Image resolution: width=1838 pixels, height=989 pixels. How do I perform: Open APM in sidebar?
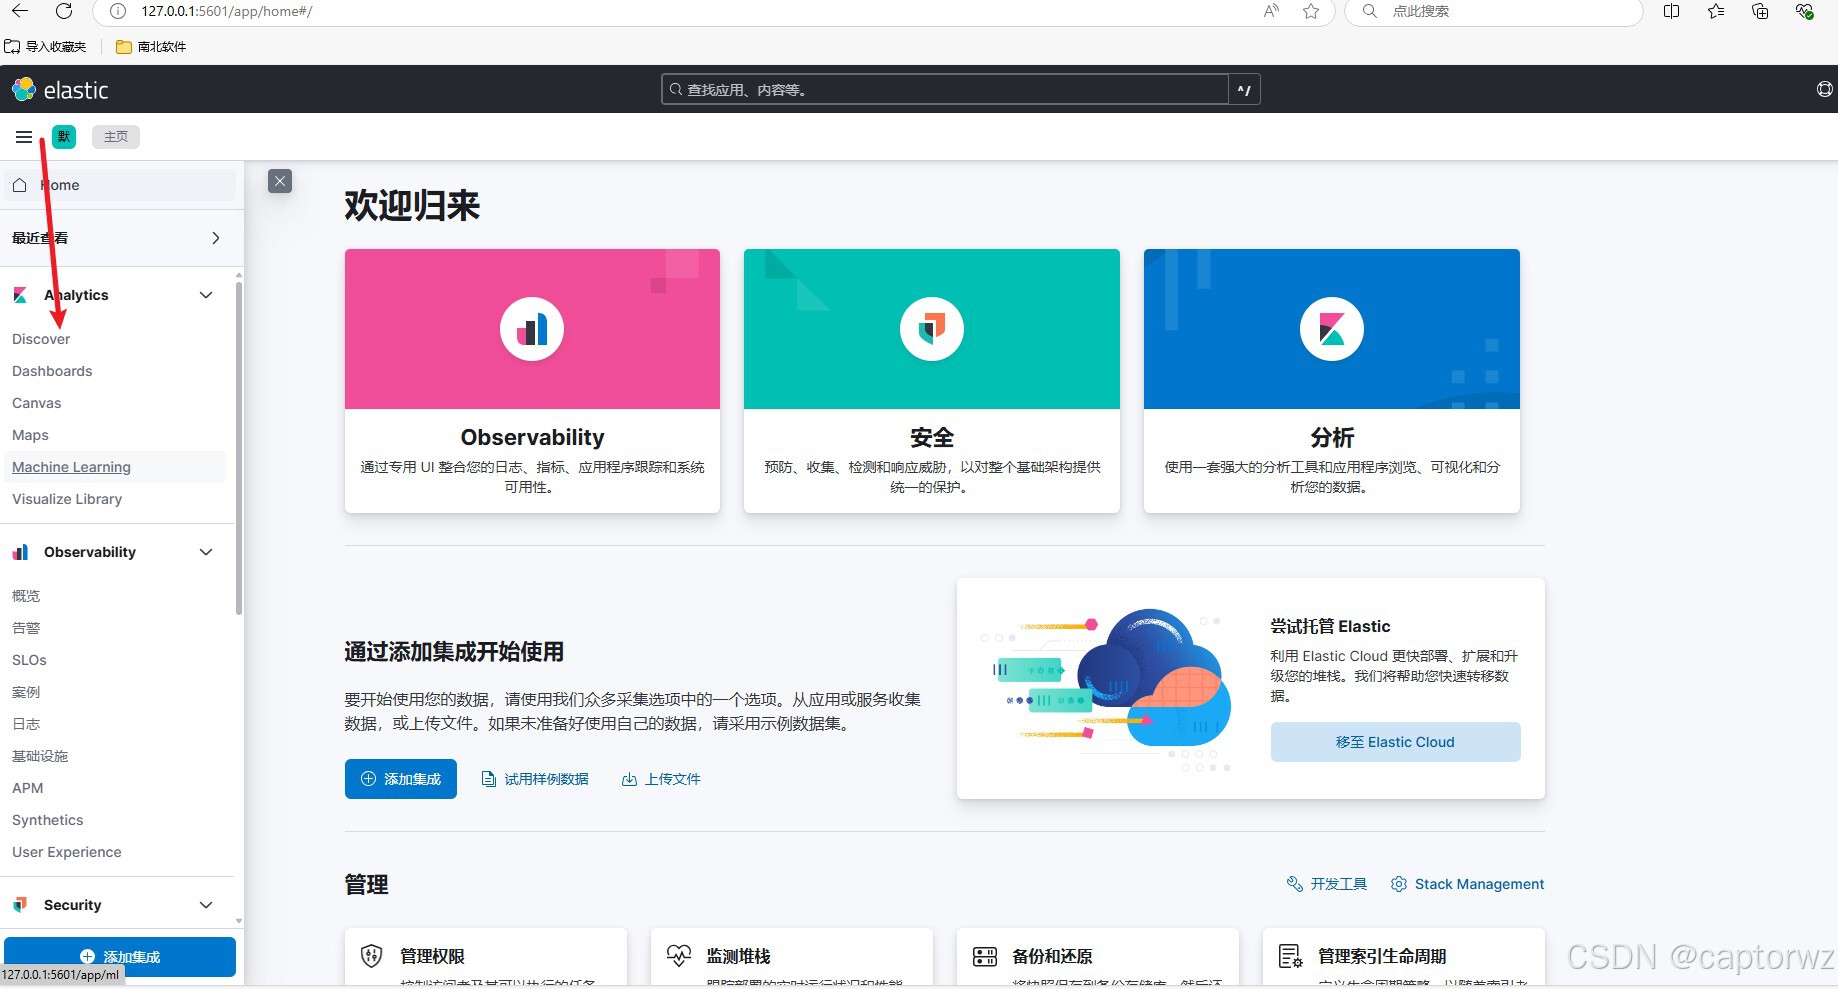(27, 788)
